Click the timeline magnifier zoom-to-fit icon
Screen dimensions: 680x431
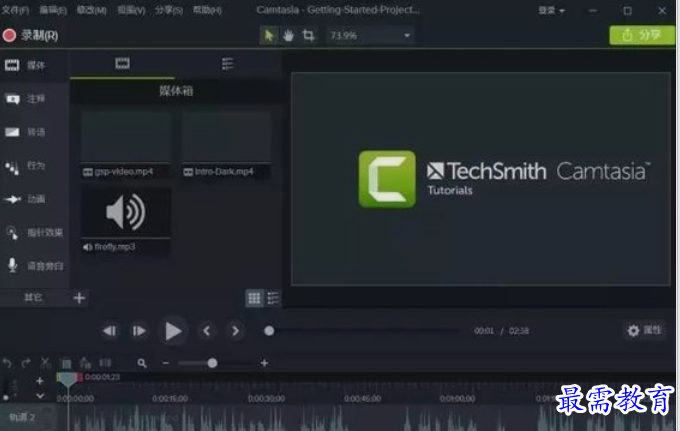(x=142, y=363)
